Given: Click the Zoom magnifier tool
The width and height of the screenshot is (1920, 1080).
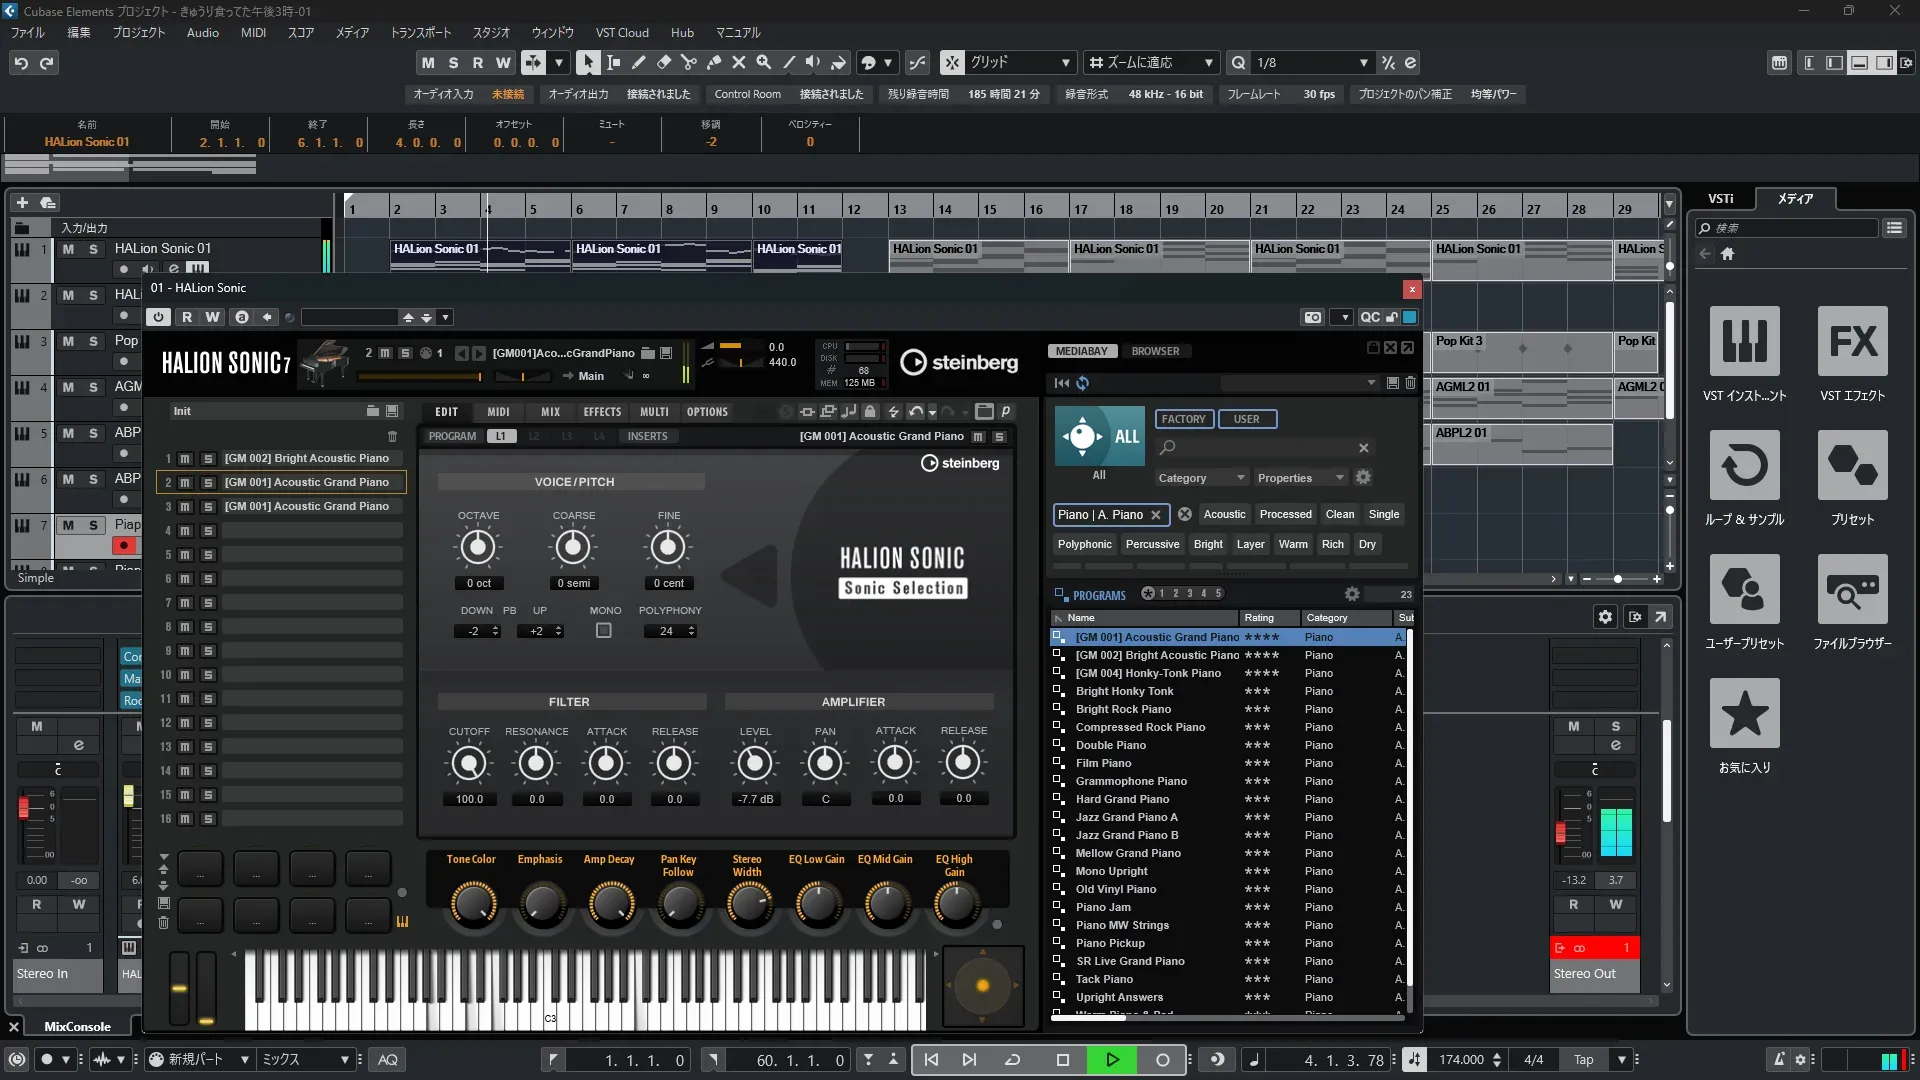Looking at the screenshot, I should [x=763, y=62].
